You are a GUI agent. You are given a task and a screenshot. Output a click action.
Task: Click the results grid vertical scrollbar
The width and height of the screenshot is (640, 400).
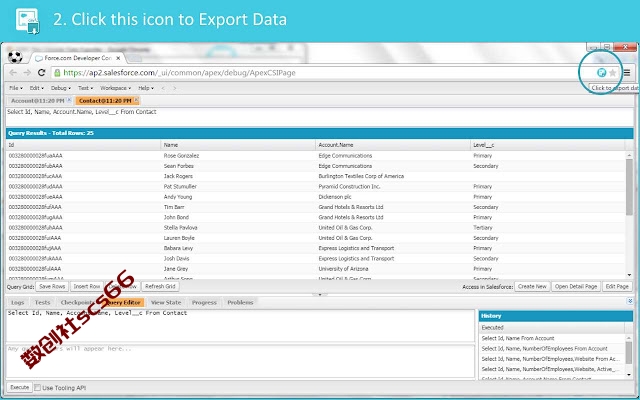tap(629, 187)
